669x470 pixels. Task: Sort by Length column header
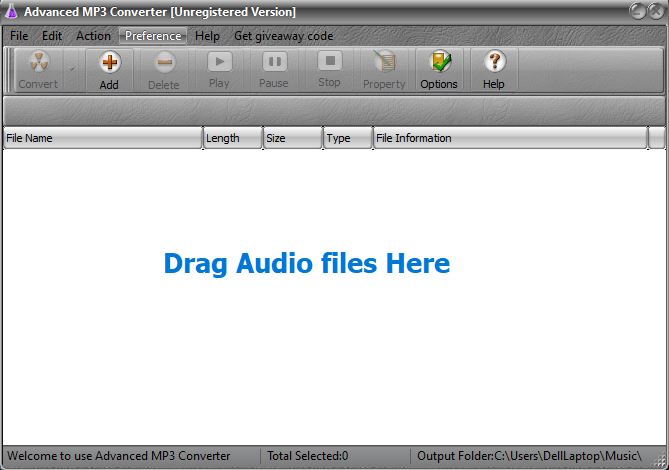click(233, 138)
